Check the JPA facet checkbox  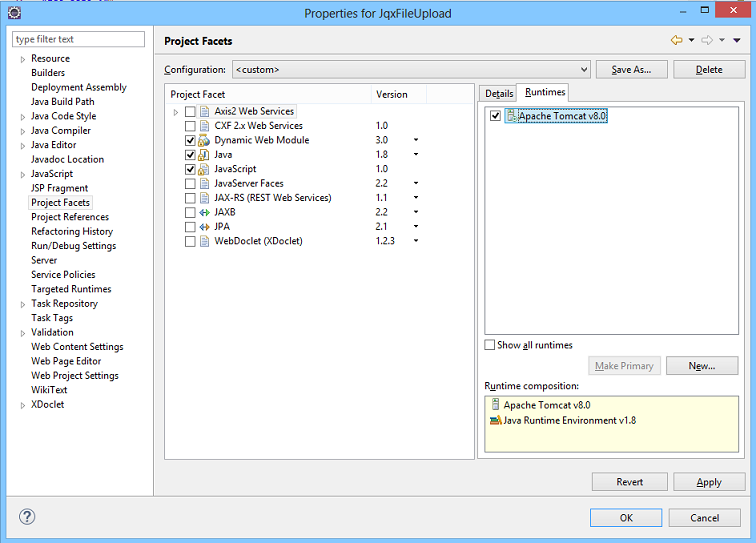[x=190, y=227]
